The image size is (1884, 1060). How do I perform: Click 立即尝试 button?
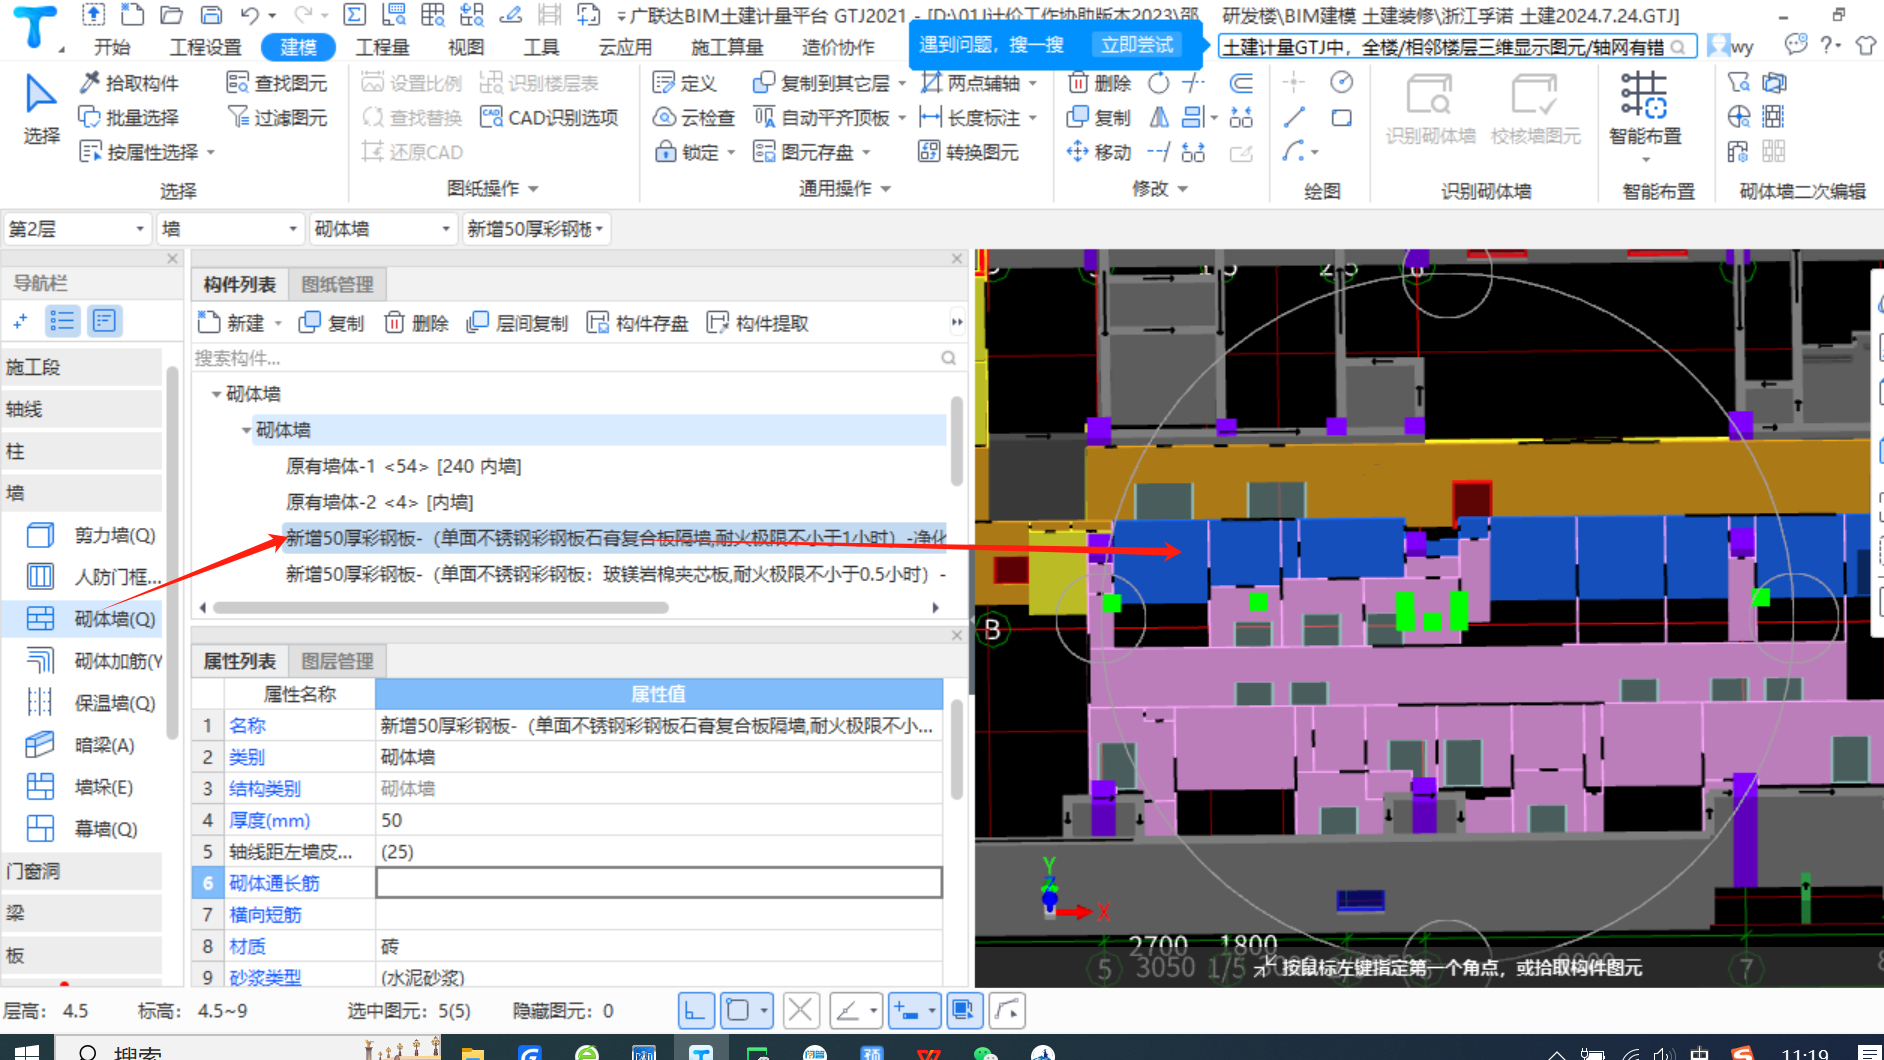1137,45
